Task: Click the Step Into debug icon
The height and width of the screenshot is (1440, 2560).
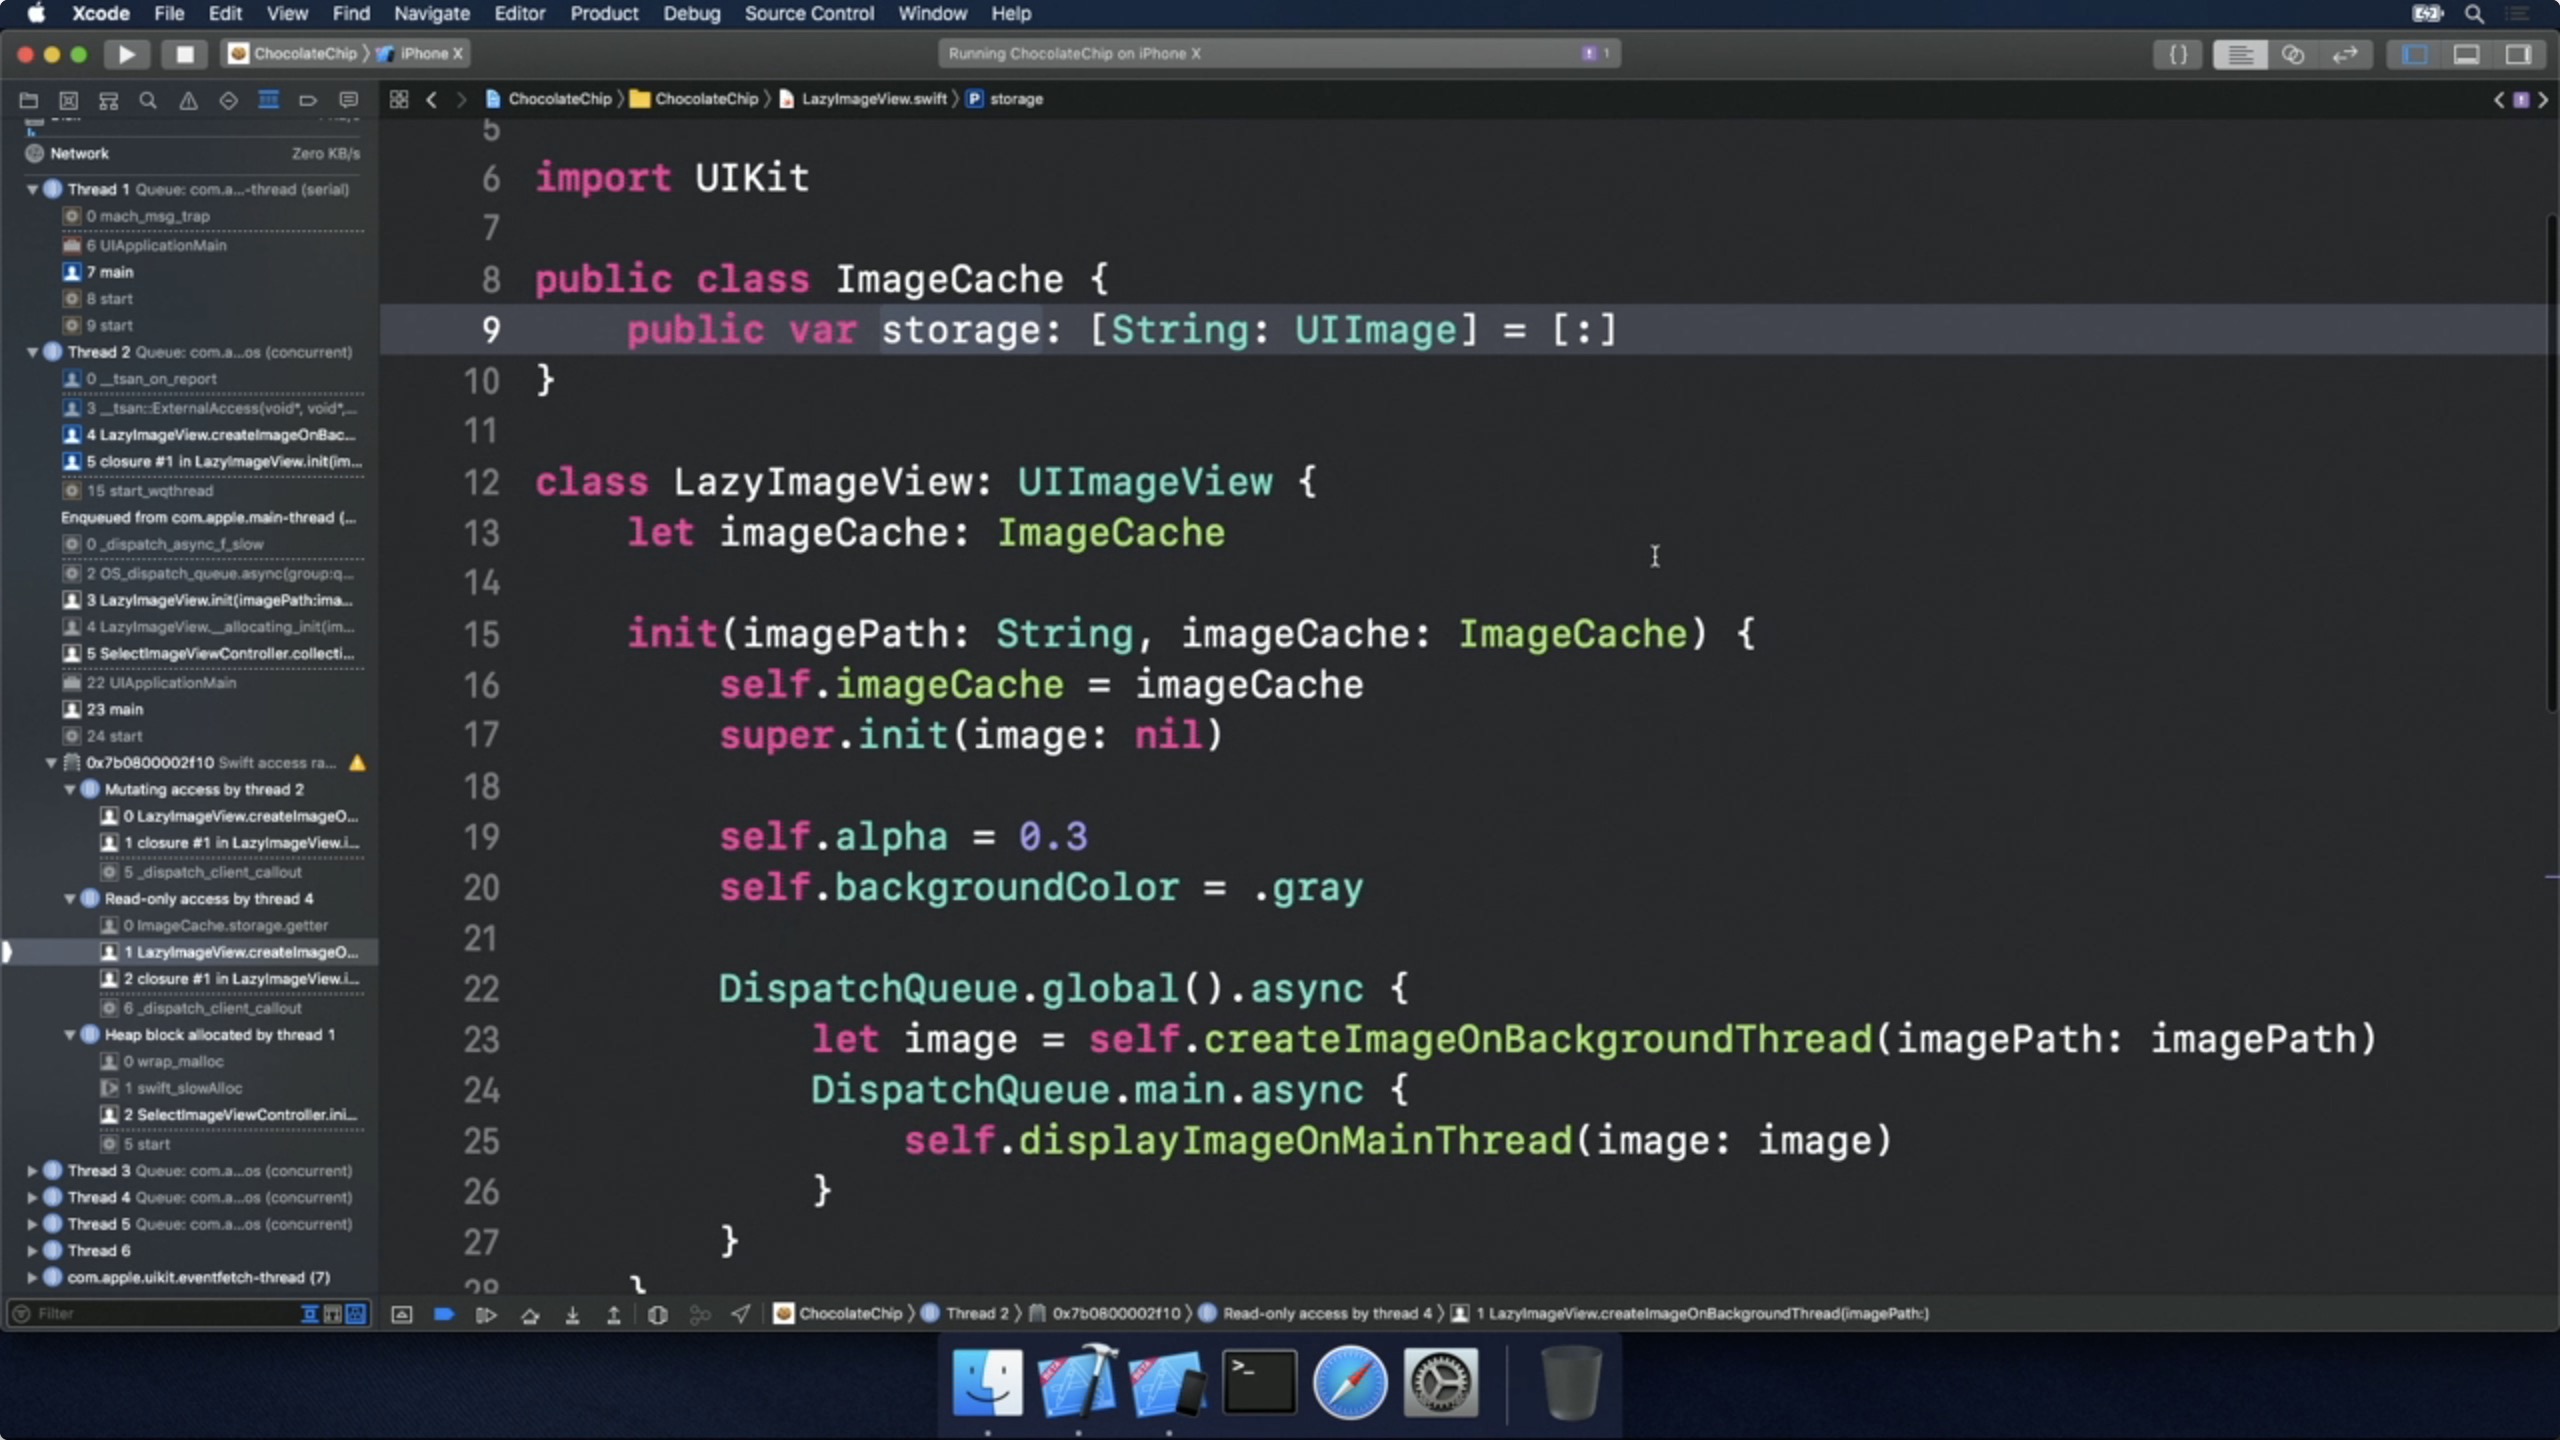Action: tap(572, 1314)
